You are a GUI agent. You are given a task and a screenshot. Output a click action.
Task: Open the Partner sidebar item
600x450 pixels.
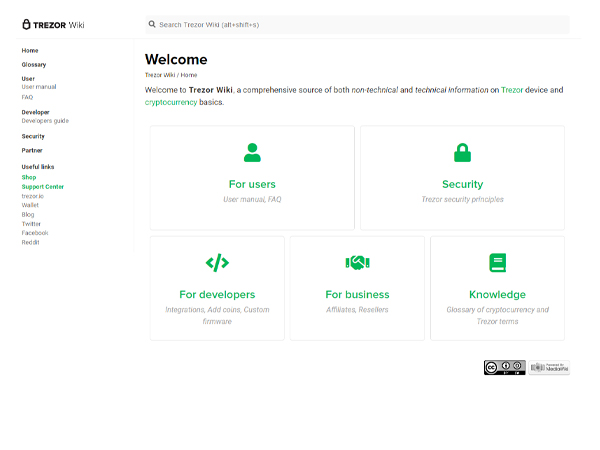click(32, 150)
